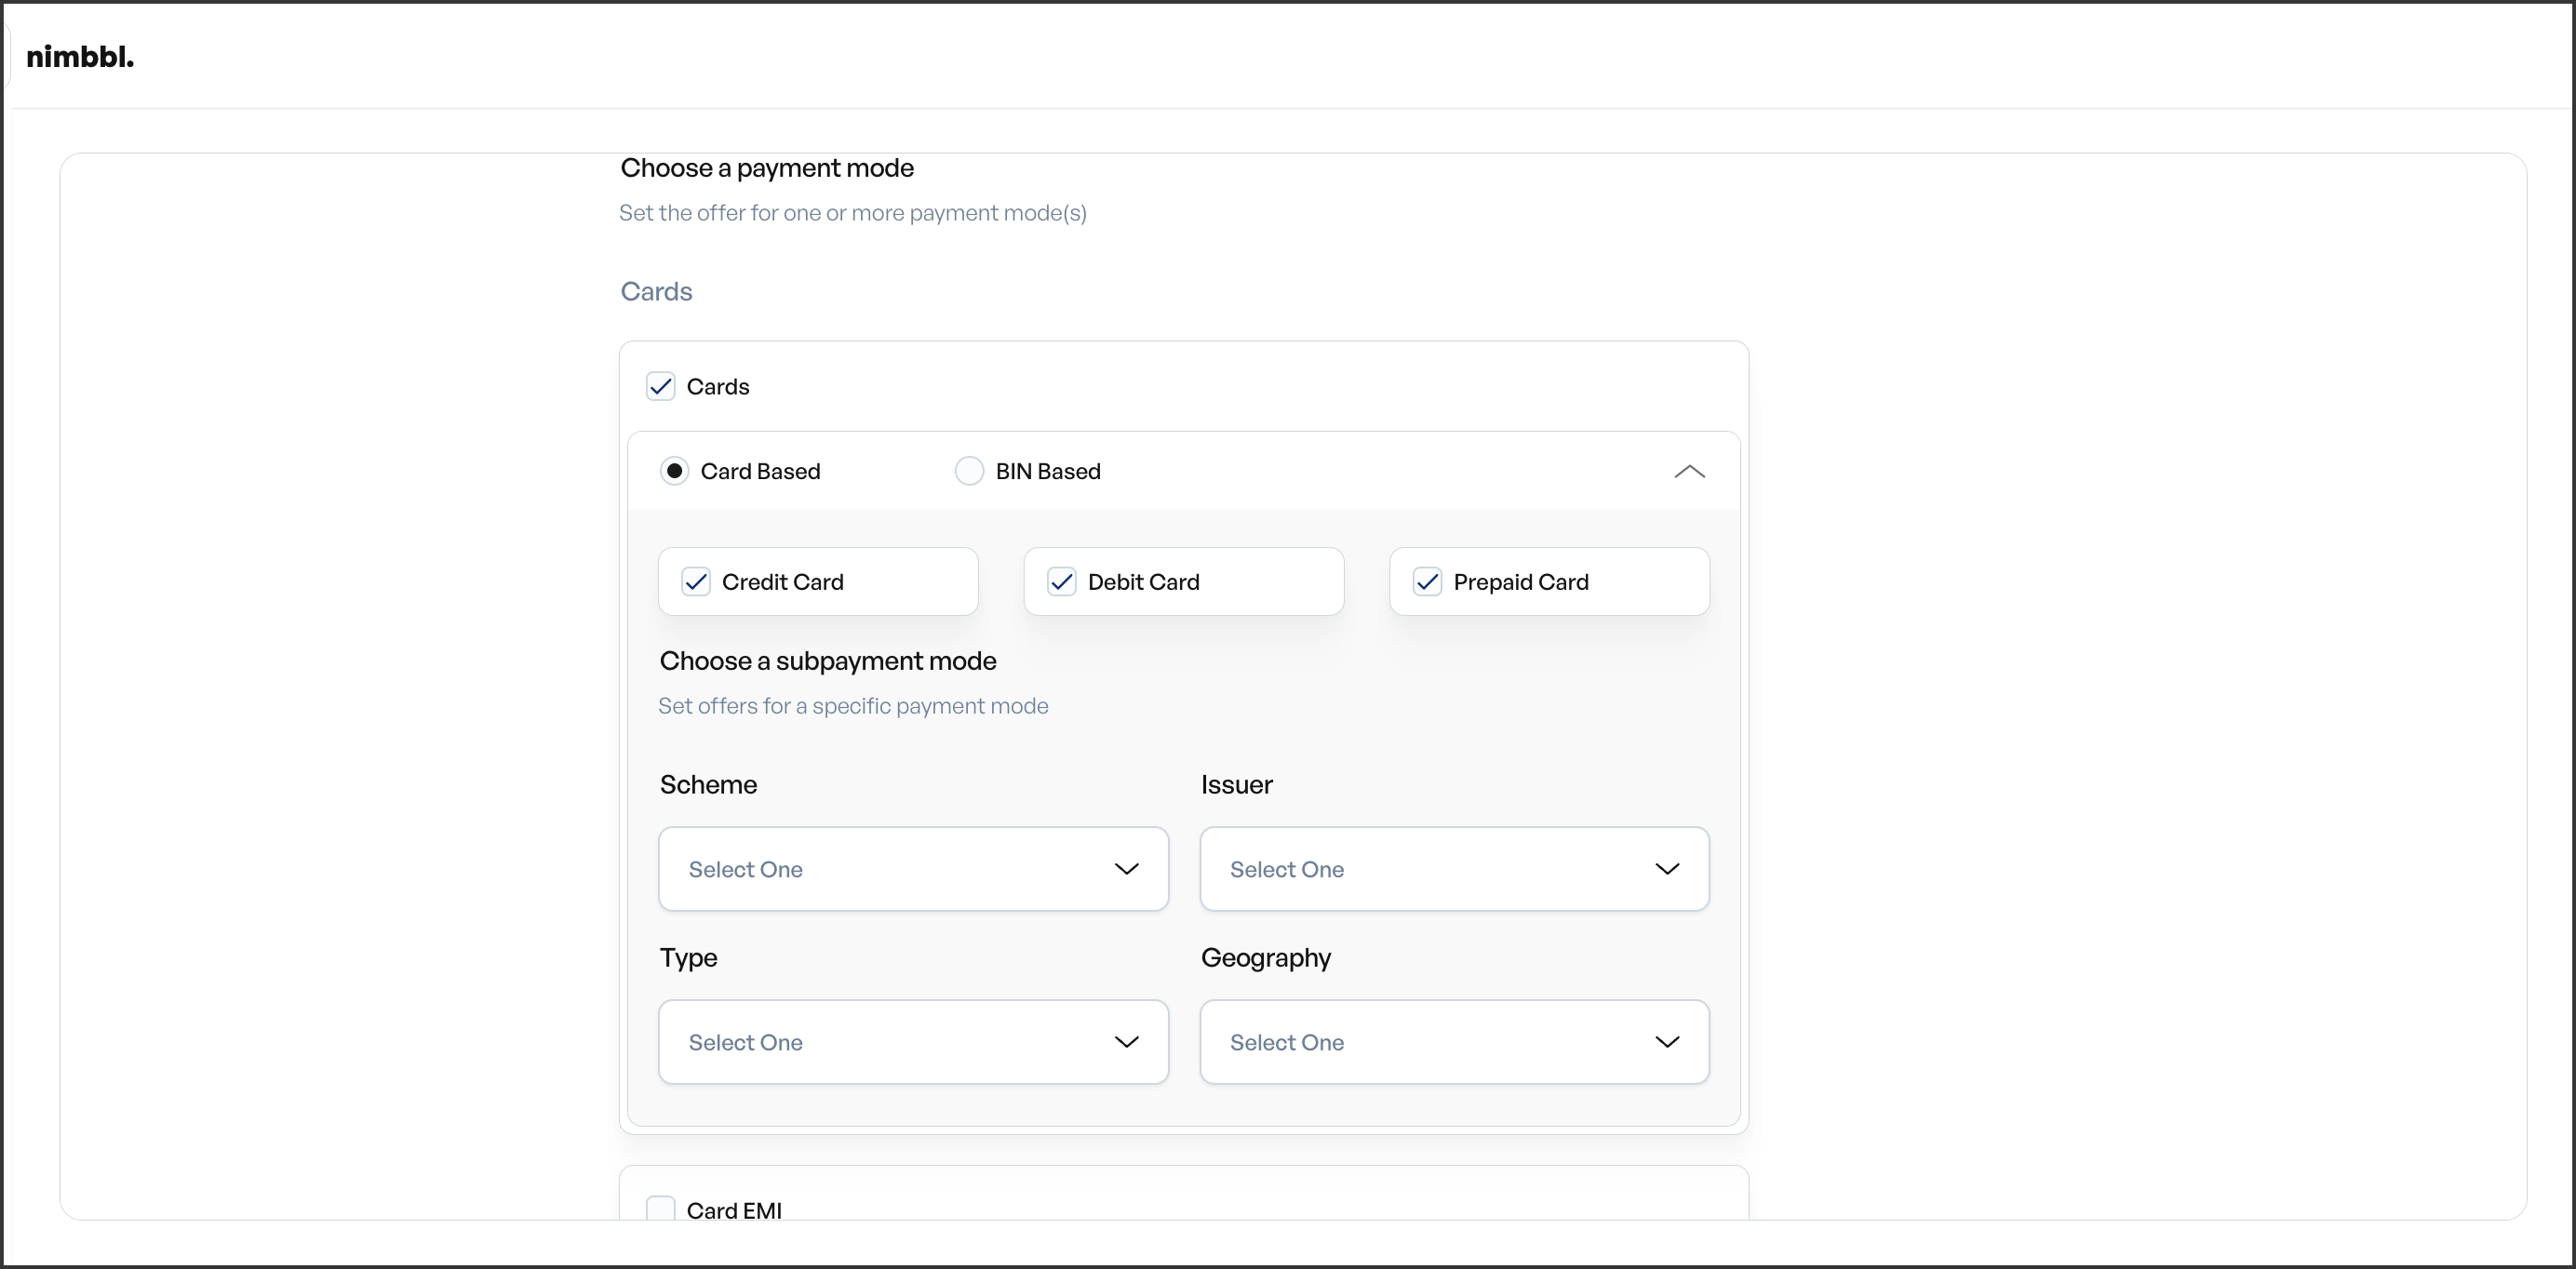The width and height of the screenshot is (2576, 1269).
Task: Collapse the card options chevron
Action: (x=1689, y=471)
